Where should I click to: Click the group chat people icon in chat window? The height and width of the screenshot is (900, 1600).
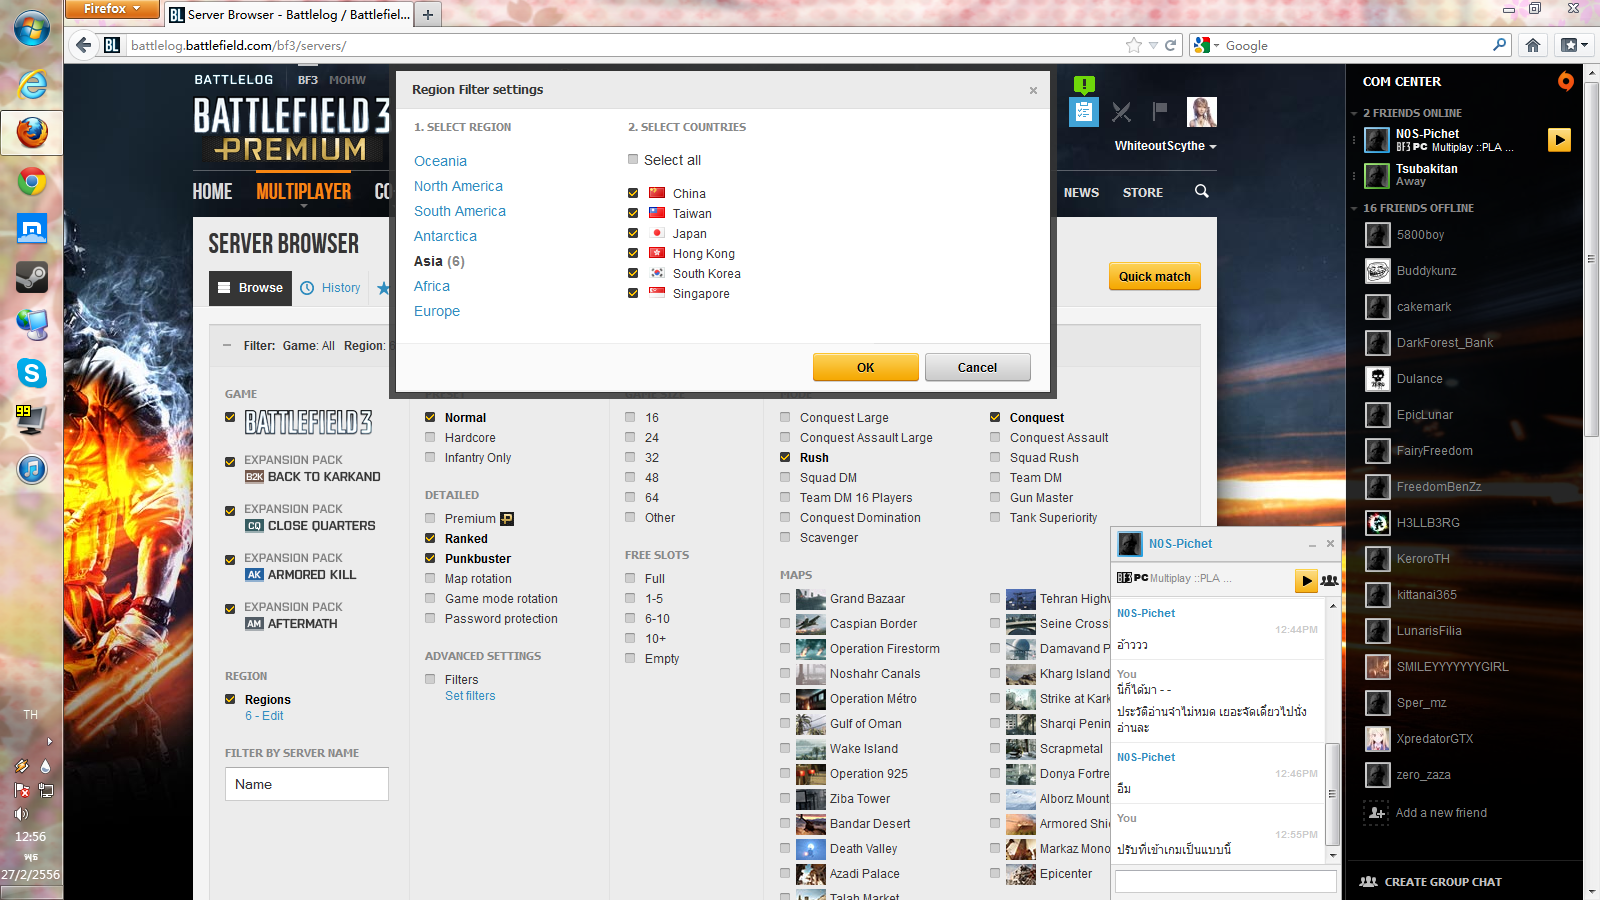coord(1329,580)
